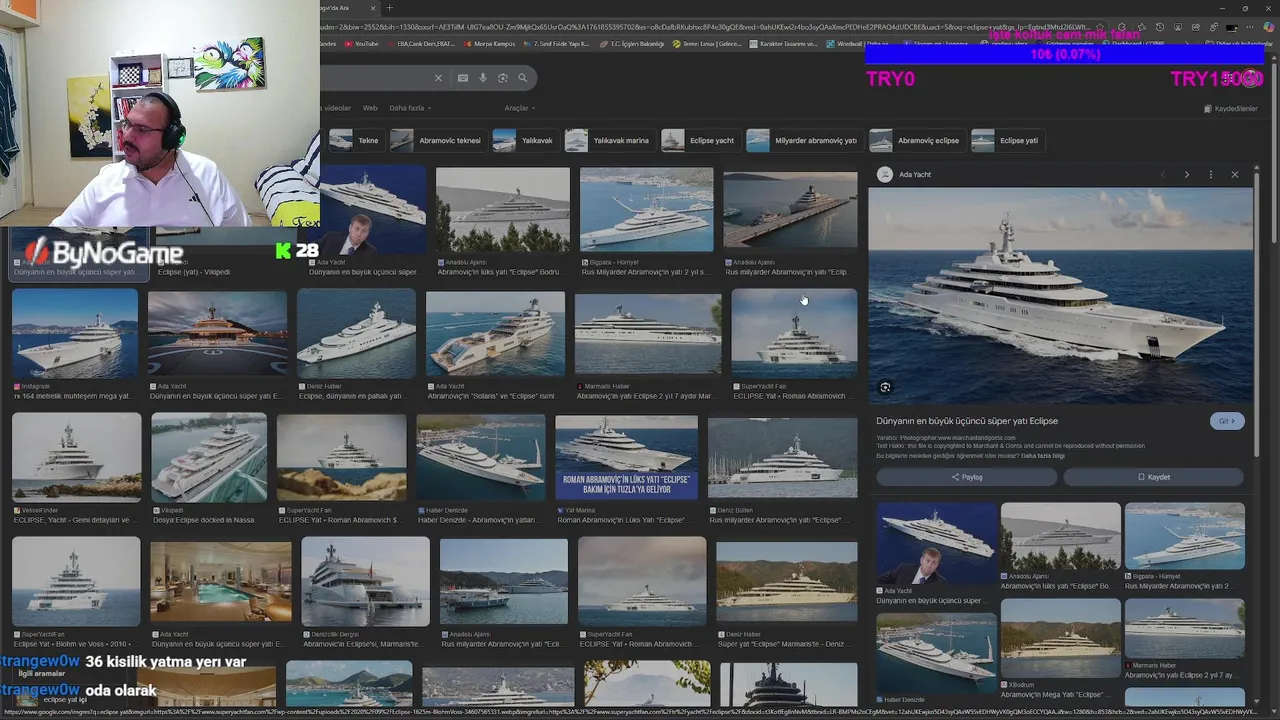Select the Eclipse yatı filter chip
The width and height of the screenshot is (1280, 720).
[x=1007, y=141]
